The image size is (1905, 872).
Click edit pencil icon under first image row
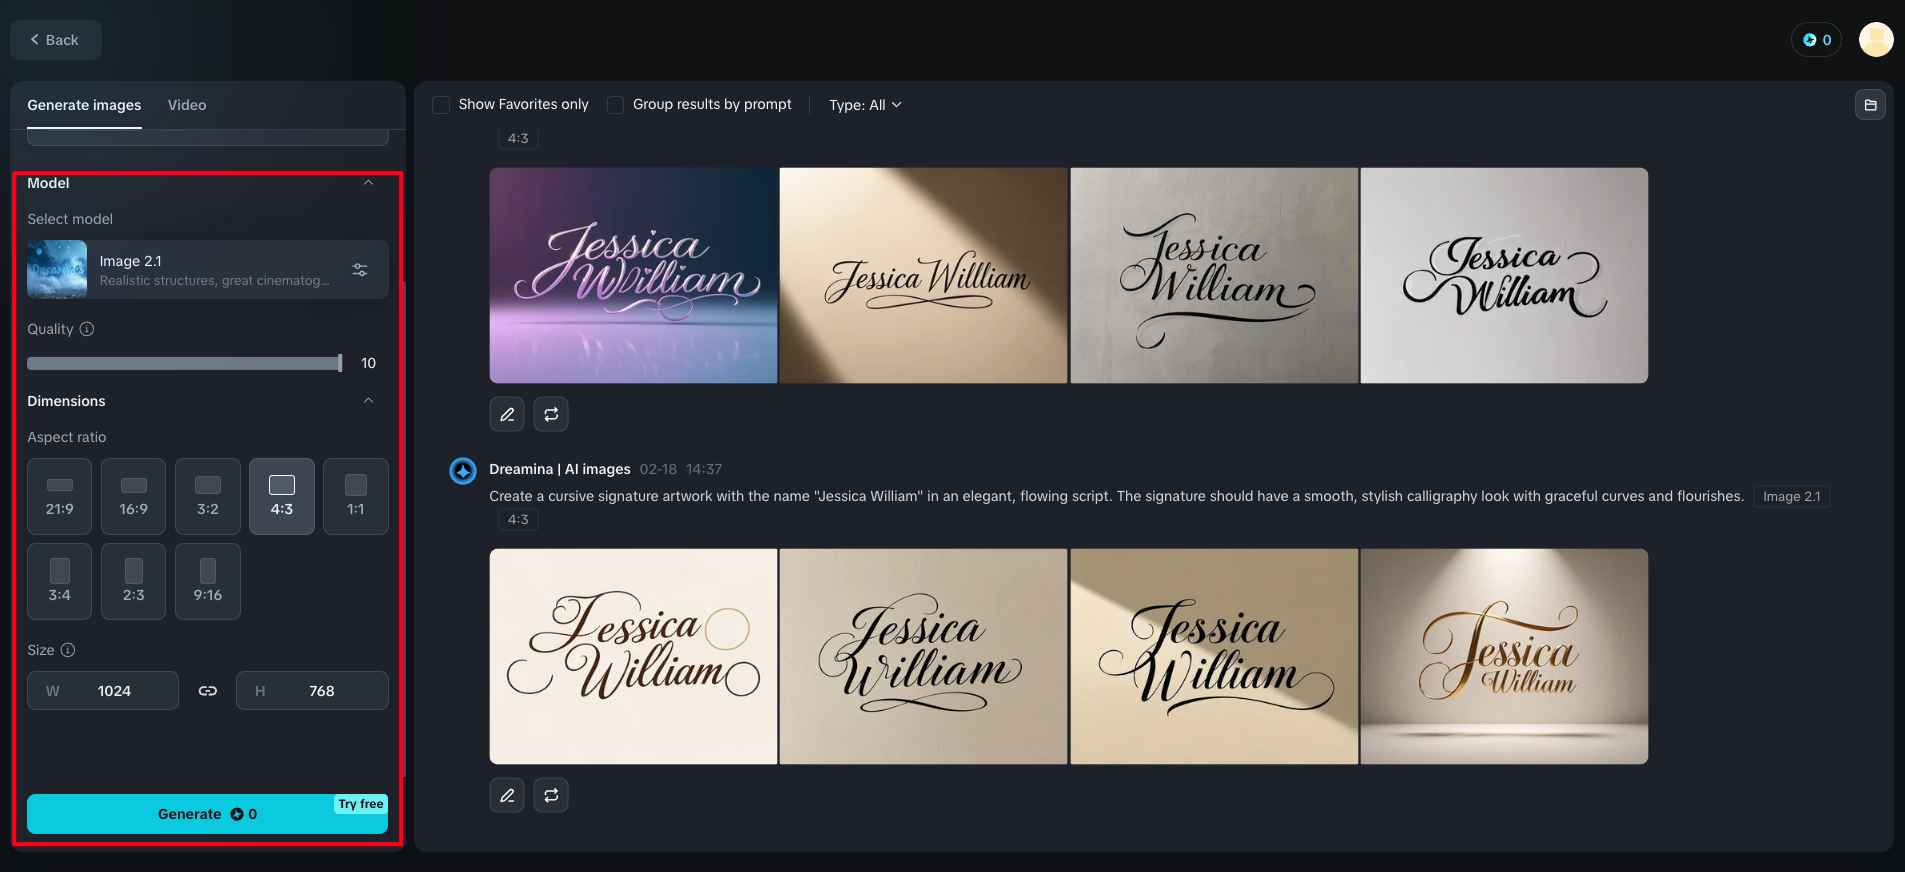tap(507, 414)
